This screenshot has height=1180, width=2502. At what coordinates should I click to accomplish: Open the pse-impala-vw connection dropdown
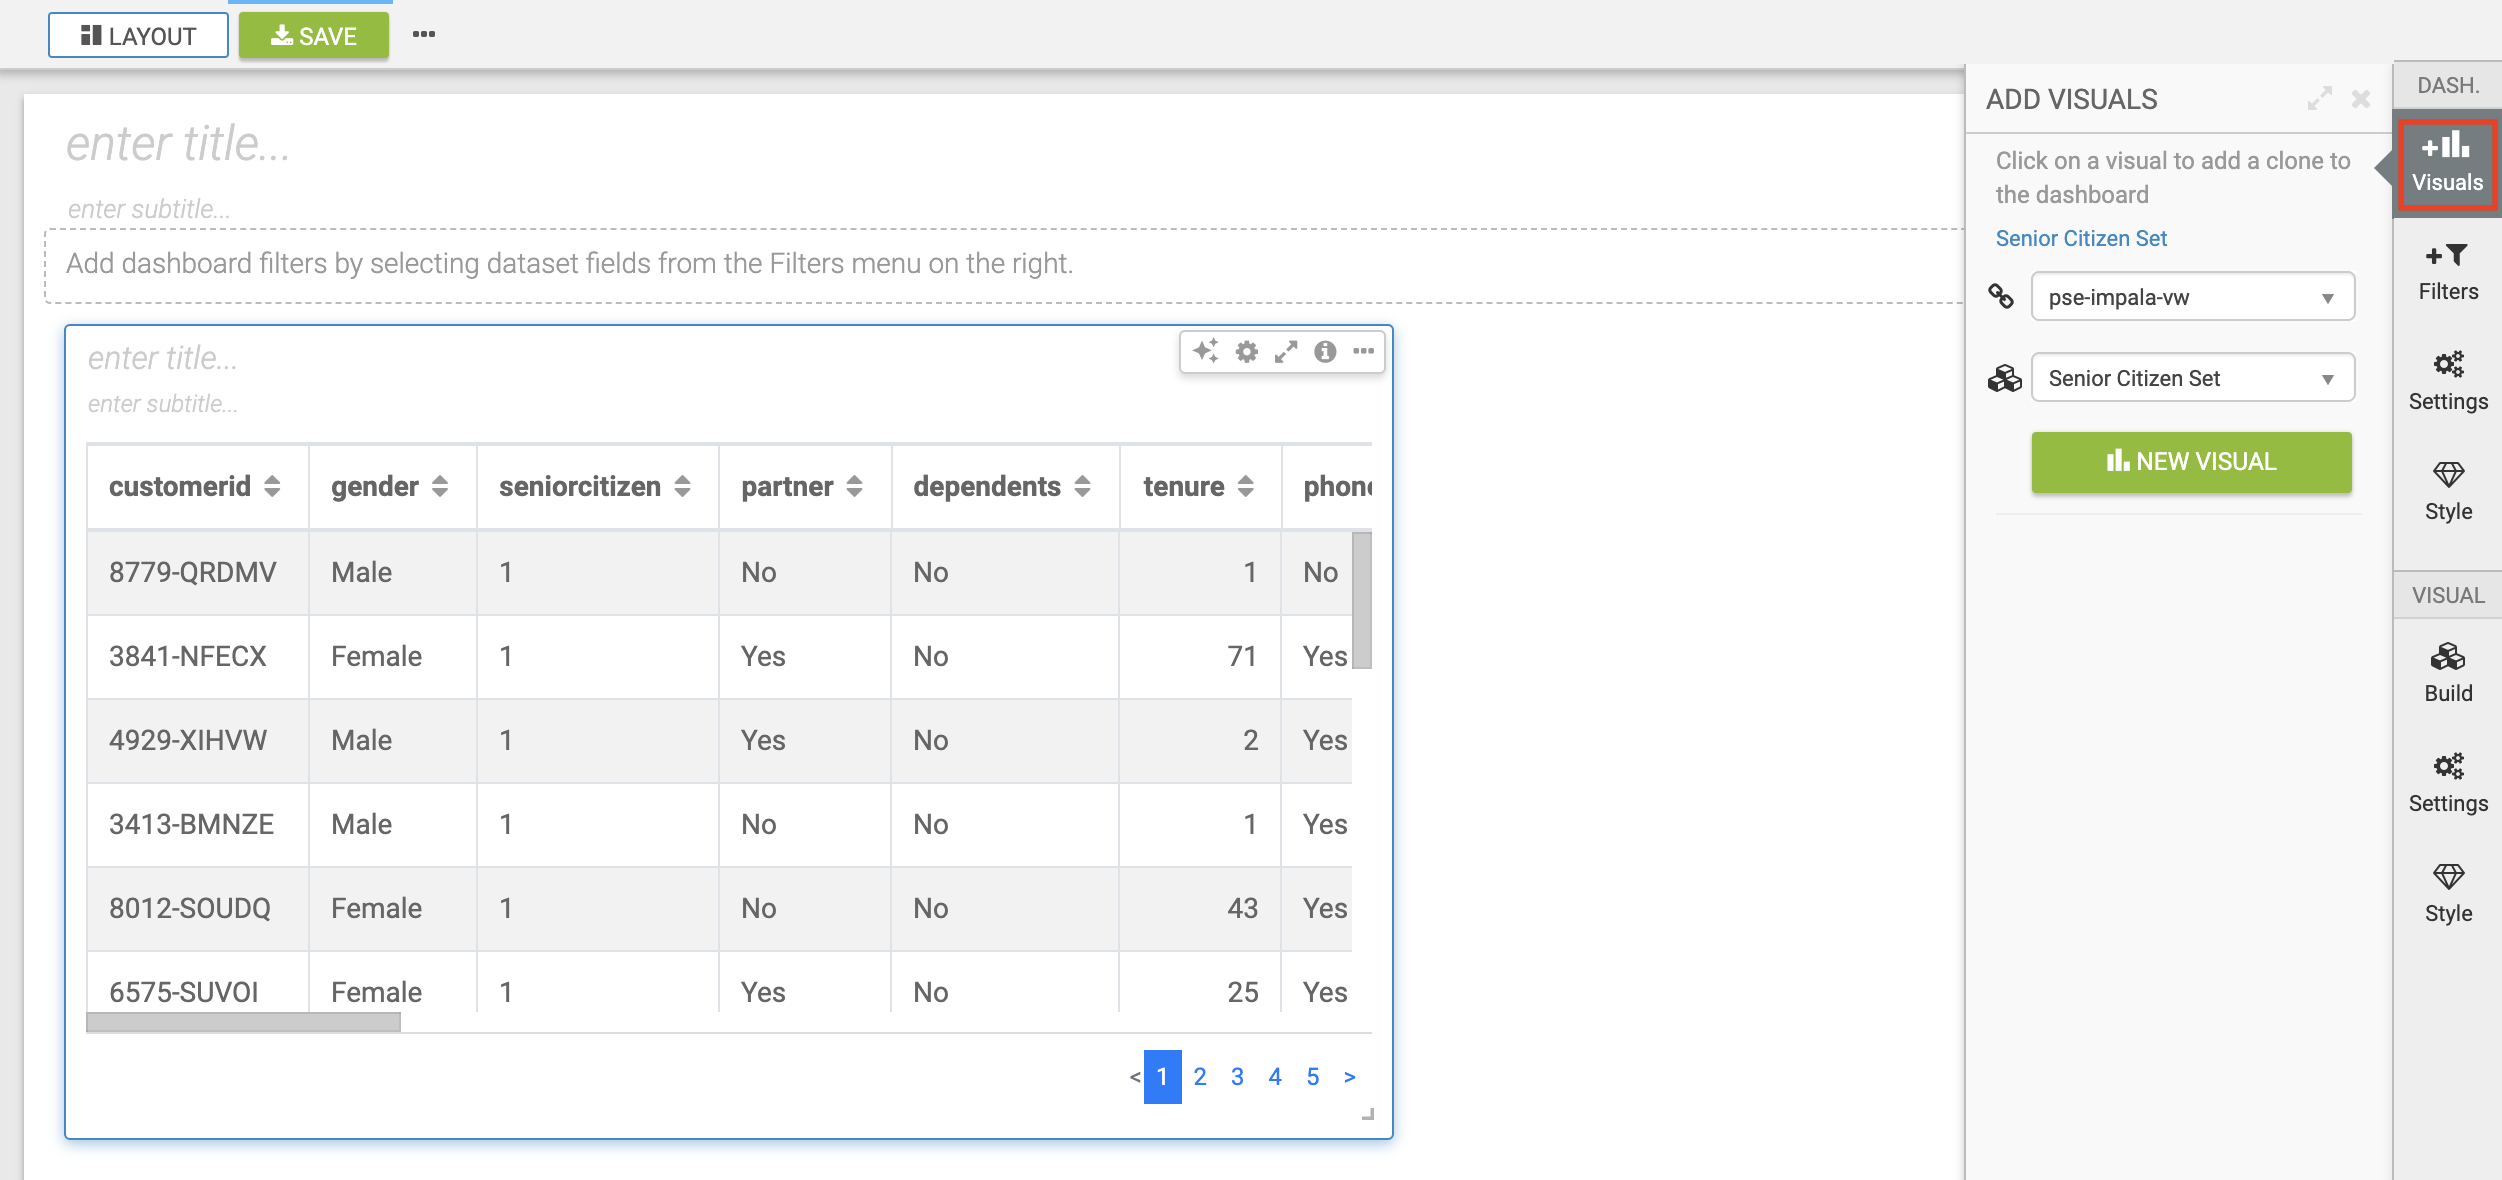point(2192,297)
